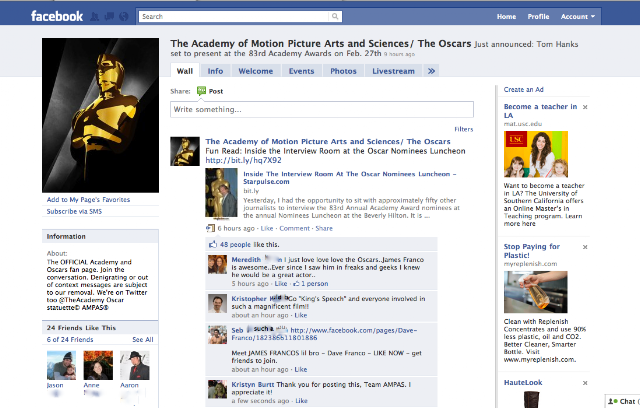Viewport: 640px width, 408px height.
Task: Close the 'Stop Paying for Plastic!' ad
Action: [x=585, y=247]
